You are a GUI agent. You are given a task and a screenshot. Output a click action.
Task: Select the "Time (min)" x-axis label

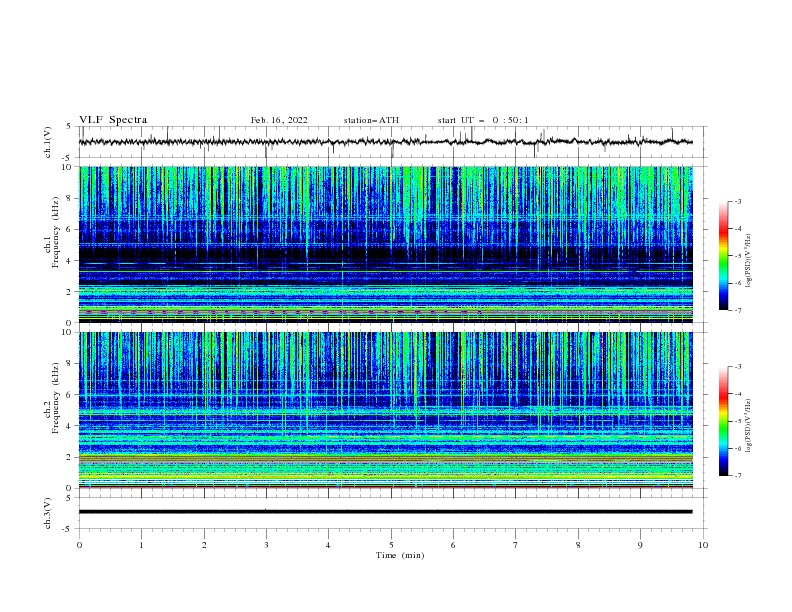click(400, 555)
